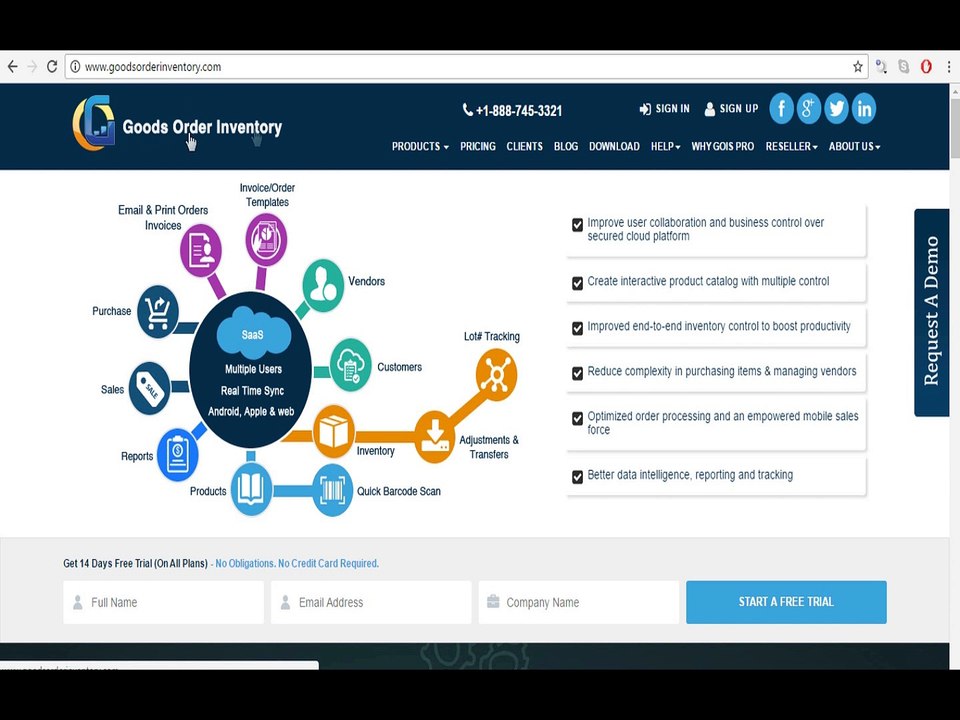Click the Opera extension icon in toolbar
This screenshot has width=960, height=720.
click(x=926, y=66)
